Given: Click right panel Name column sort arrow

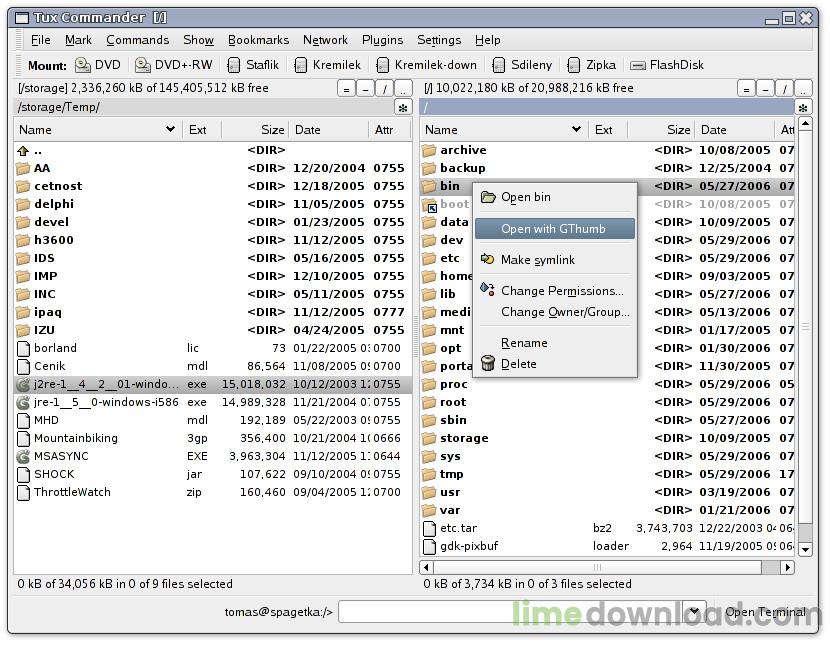Looking at the screenshot, I should 576,129.
